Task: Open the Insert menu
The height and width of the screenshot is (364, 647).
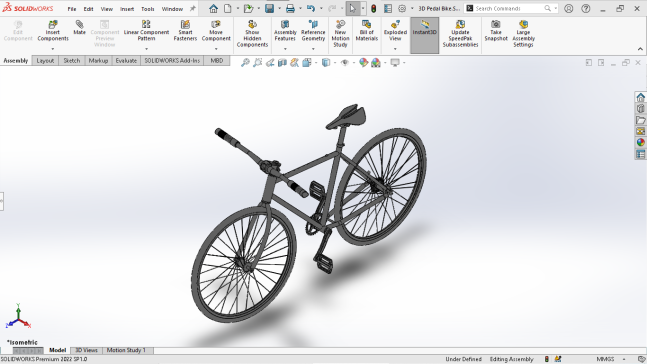Action: pyautogui.click(x=127, y=9)
